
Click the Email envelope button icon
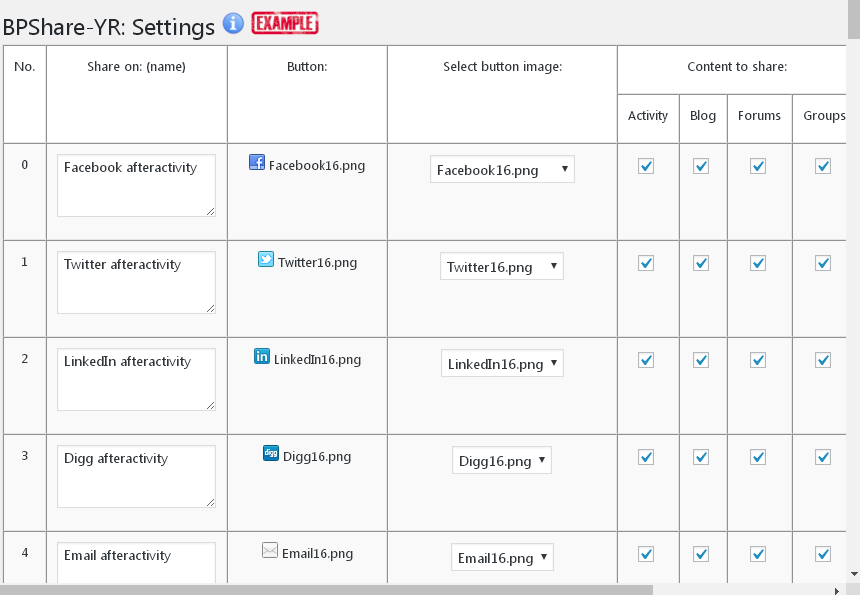(x=270, y=550)
